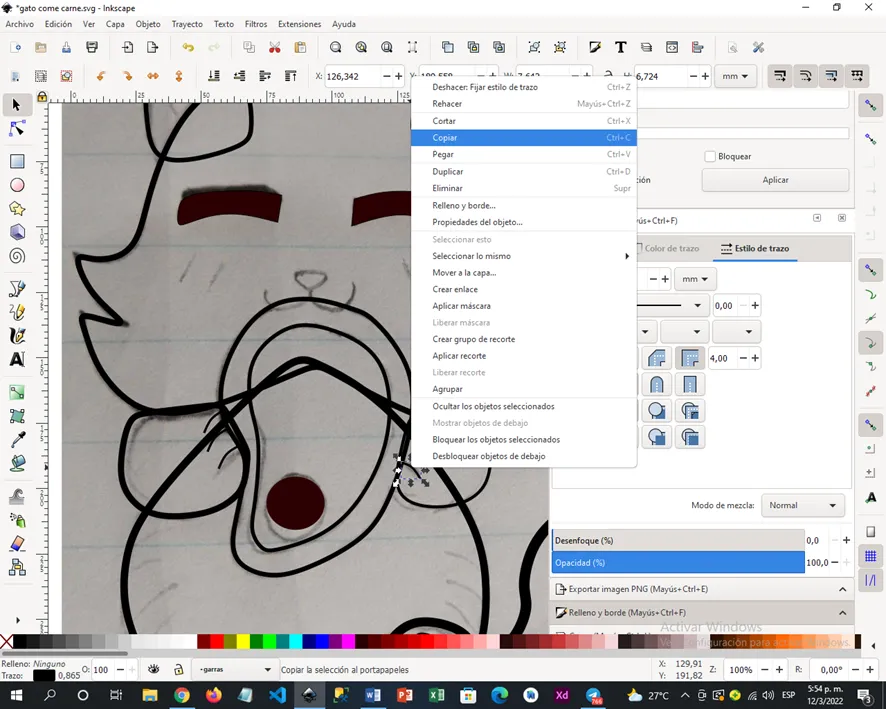Click the Save document toolbar icon
Image resolution: width=886 pixels, height=709 pixels.
tap(66, 47)
